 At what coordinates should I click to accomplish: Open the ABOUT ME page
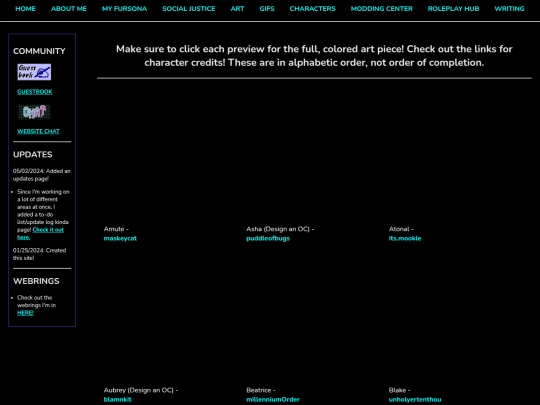coord(69,9)
